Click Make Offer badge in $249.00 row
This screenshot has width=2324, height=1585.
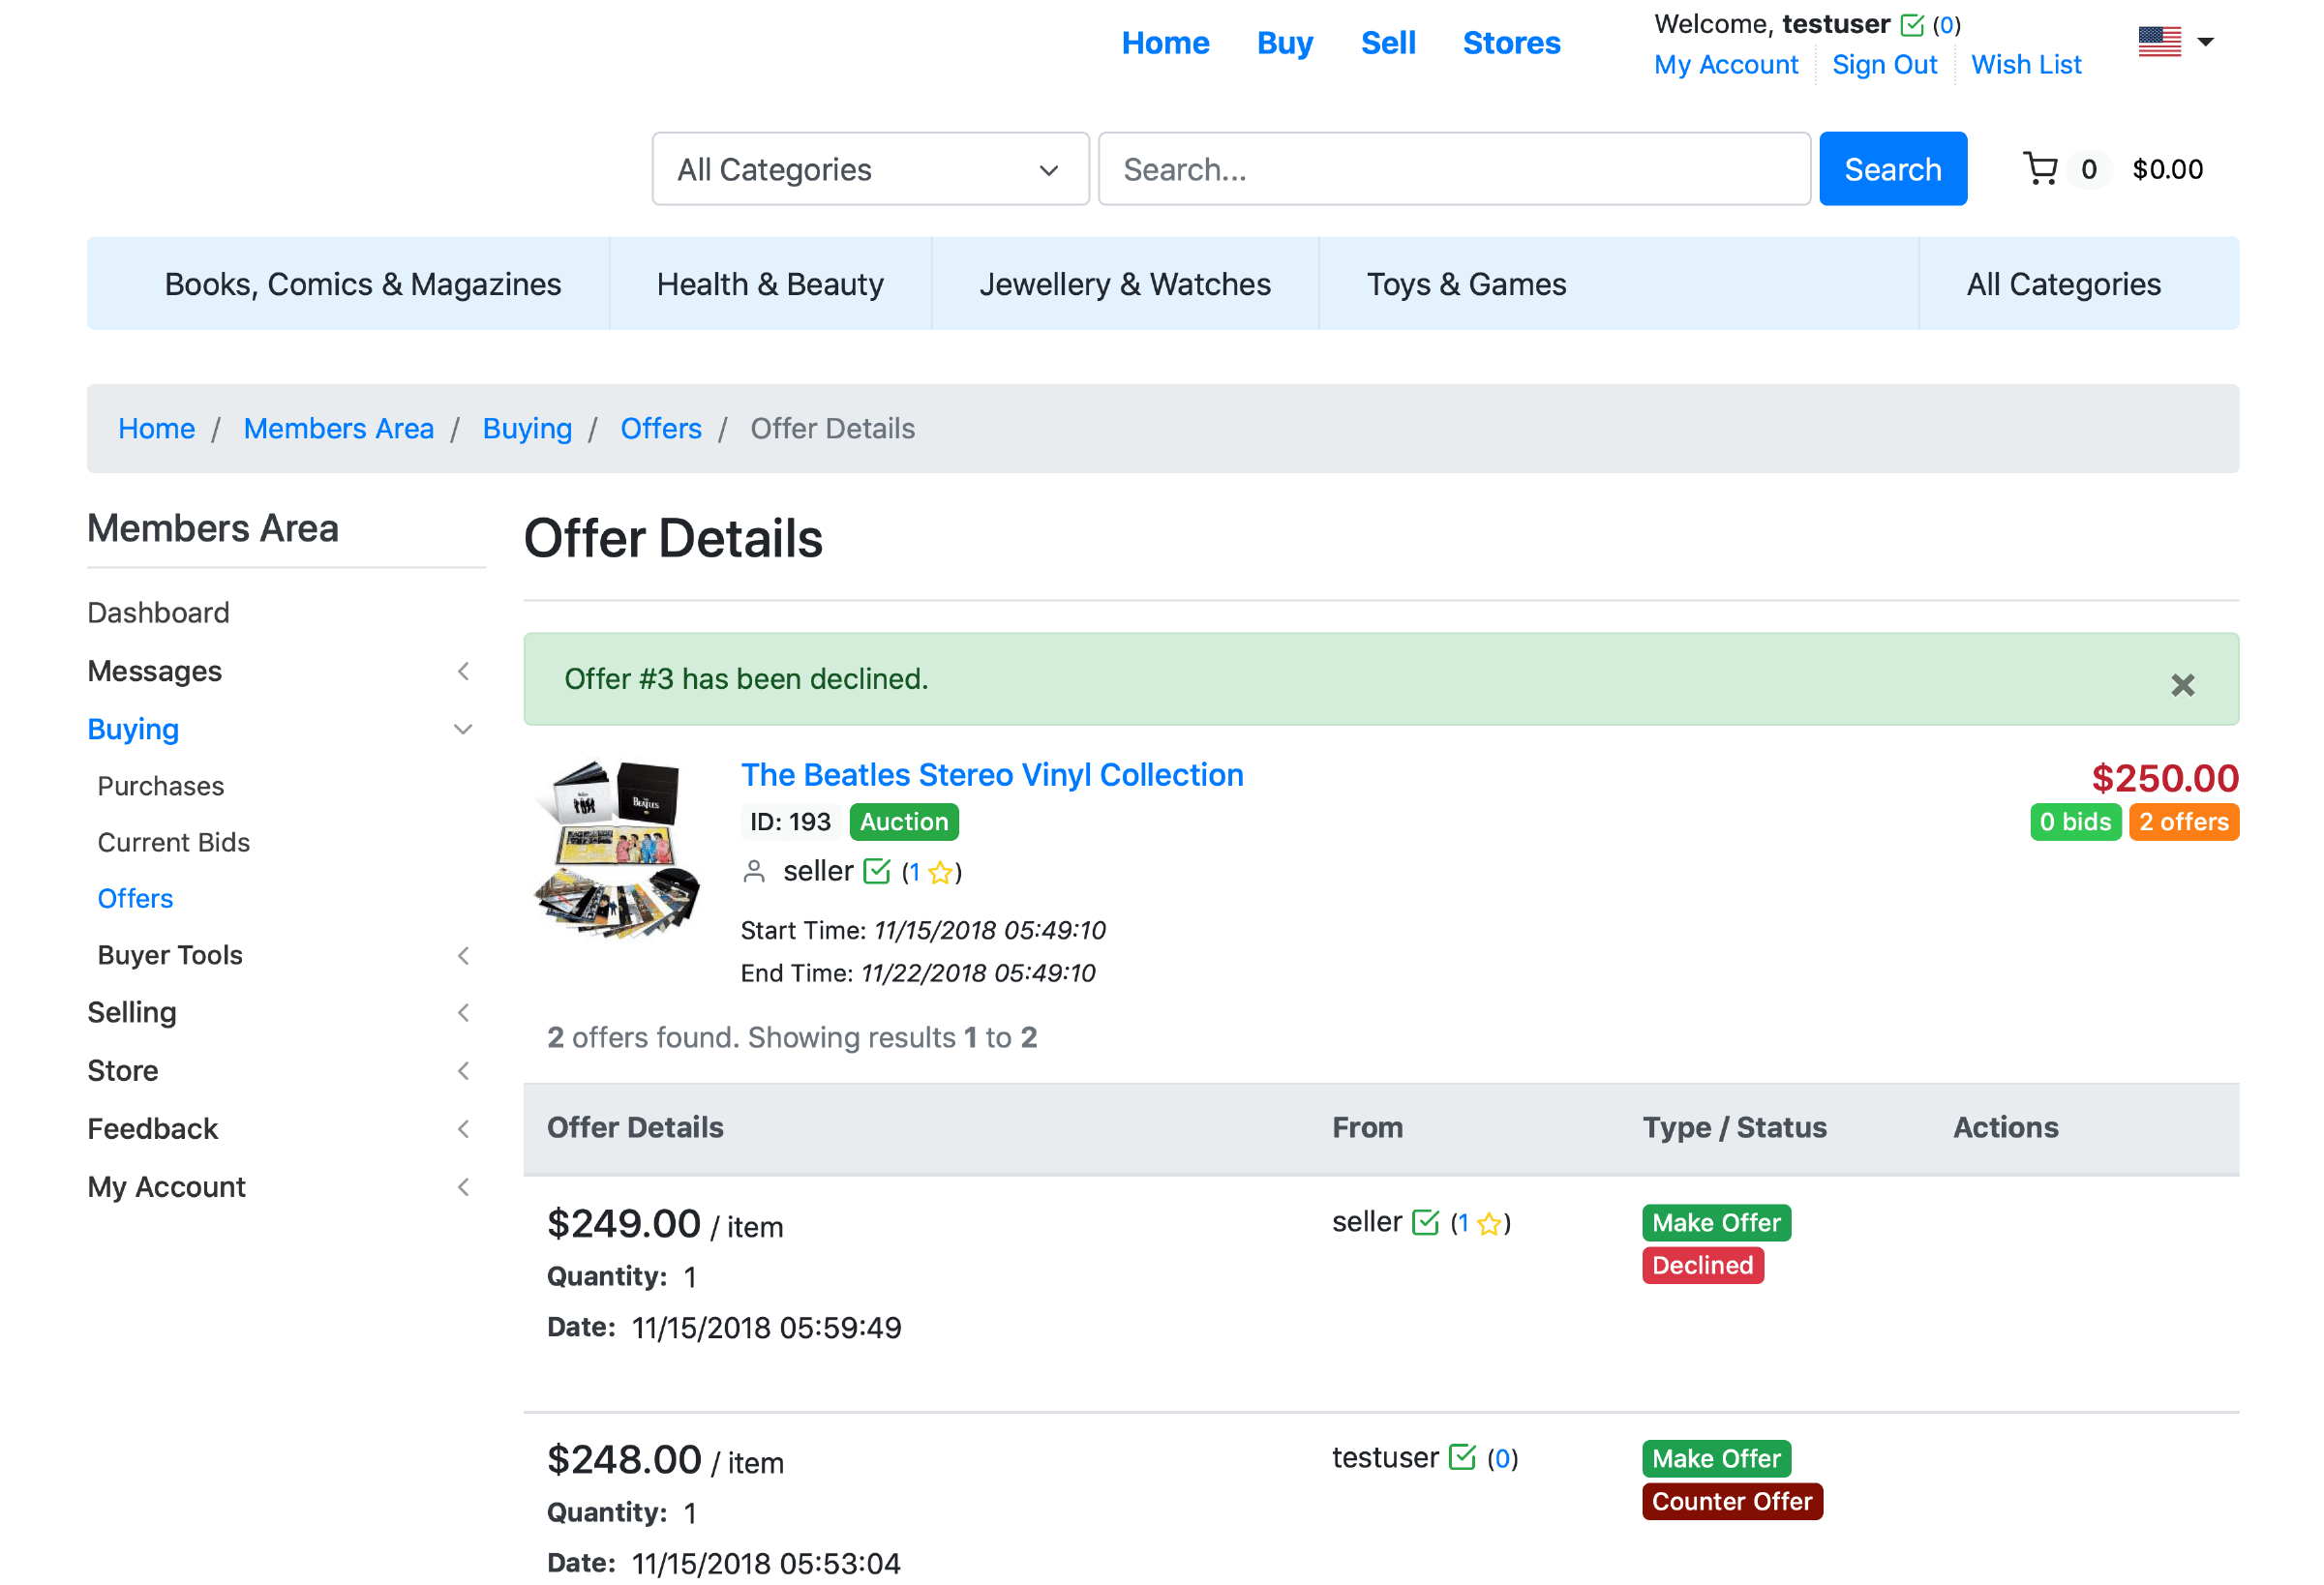(x=1716, y=1222)
